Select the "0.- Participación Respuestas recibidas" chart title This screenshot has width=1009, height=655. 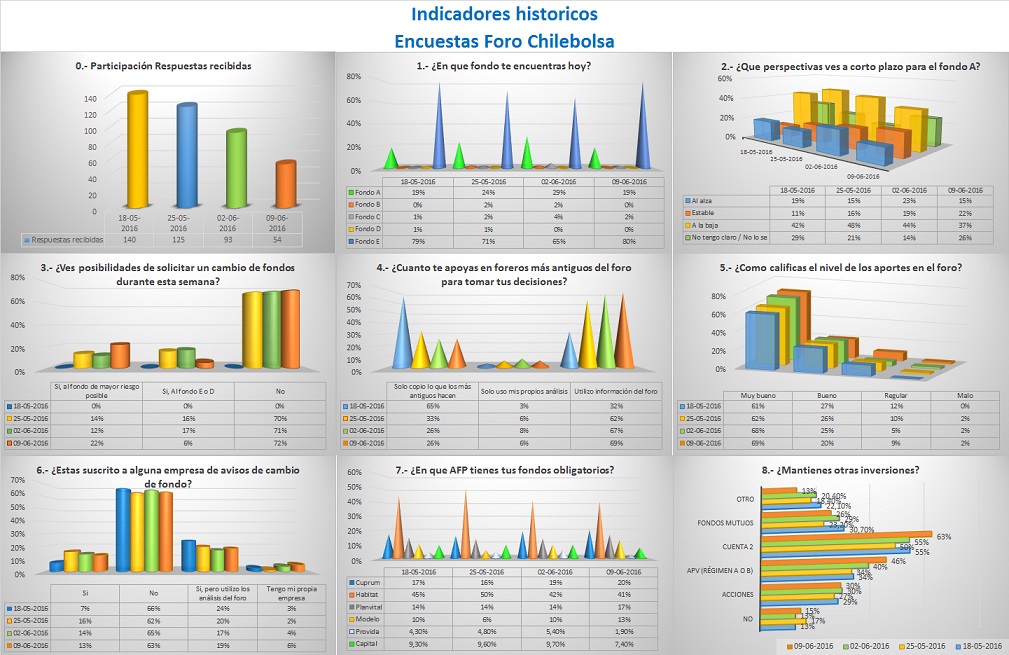point(163,66)
